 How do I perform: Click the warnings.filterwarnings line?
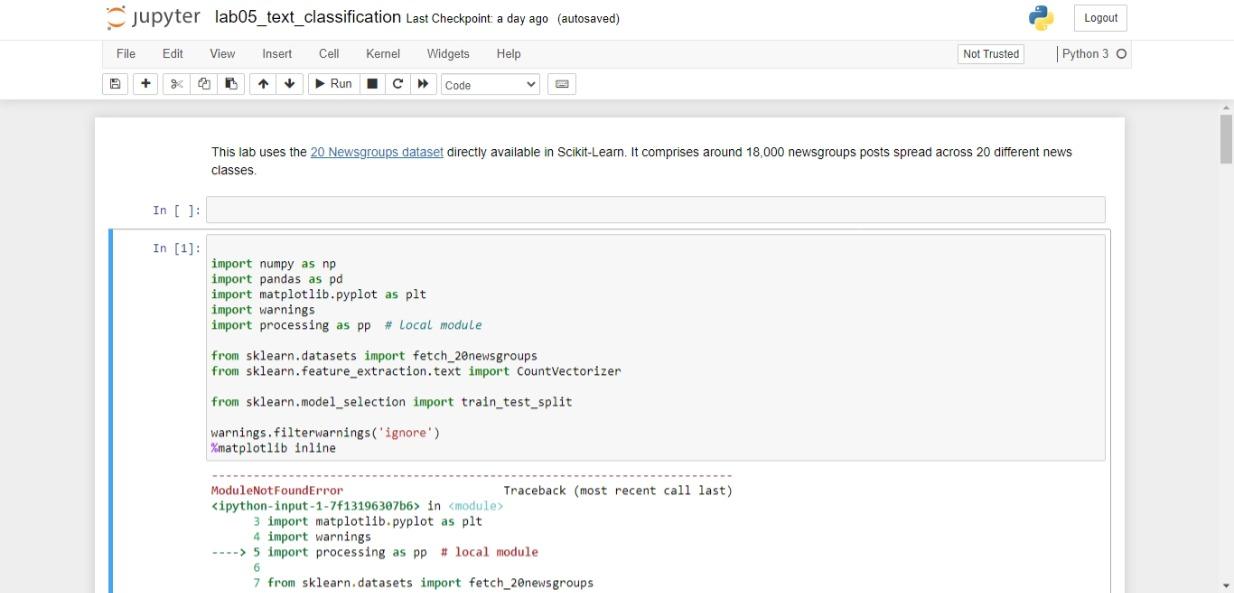click(x=326, y=433)
